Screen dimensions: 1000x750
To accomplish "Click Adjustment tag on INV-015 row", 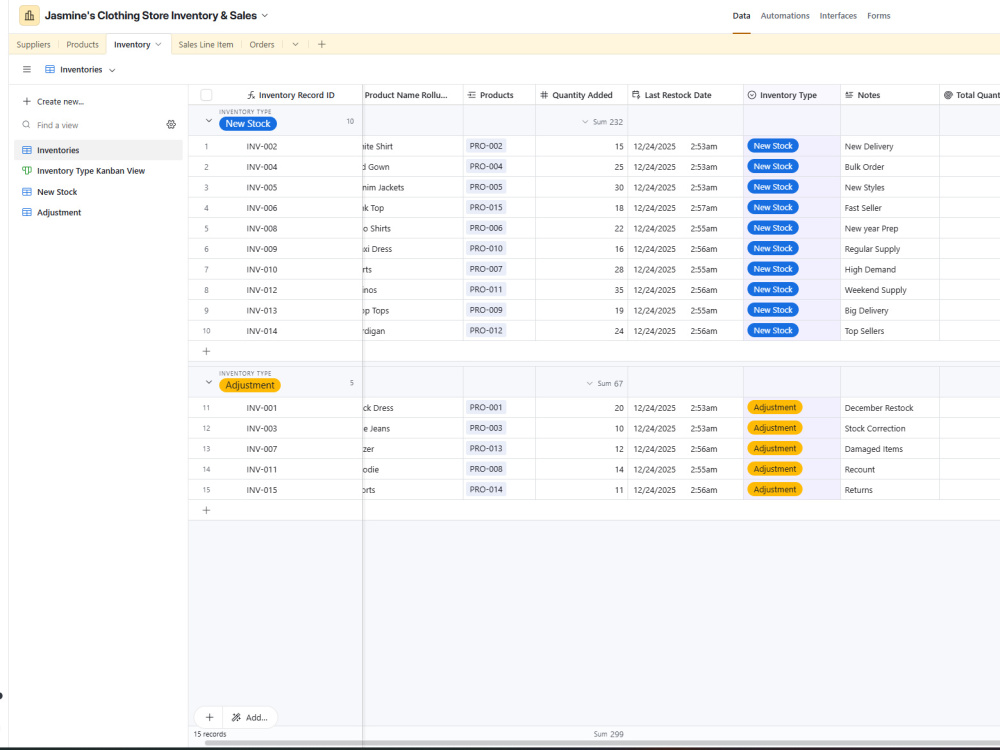I will pyautogui.click(x=774, y=490).
